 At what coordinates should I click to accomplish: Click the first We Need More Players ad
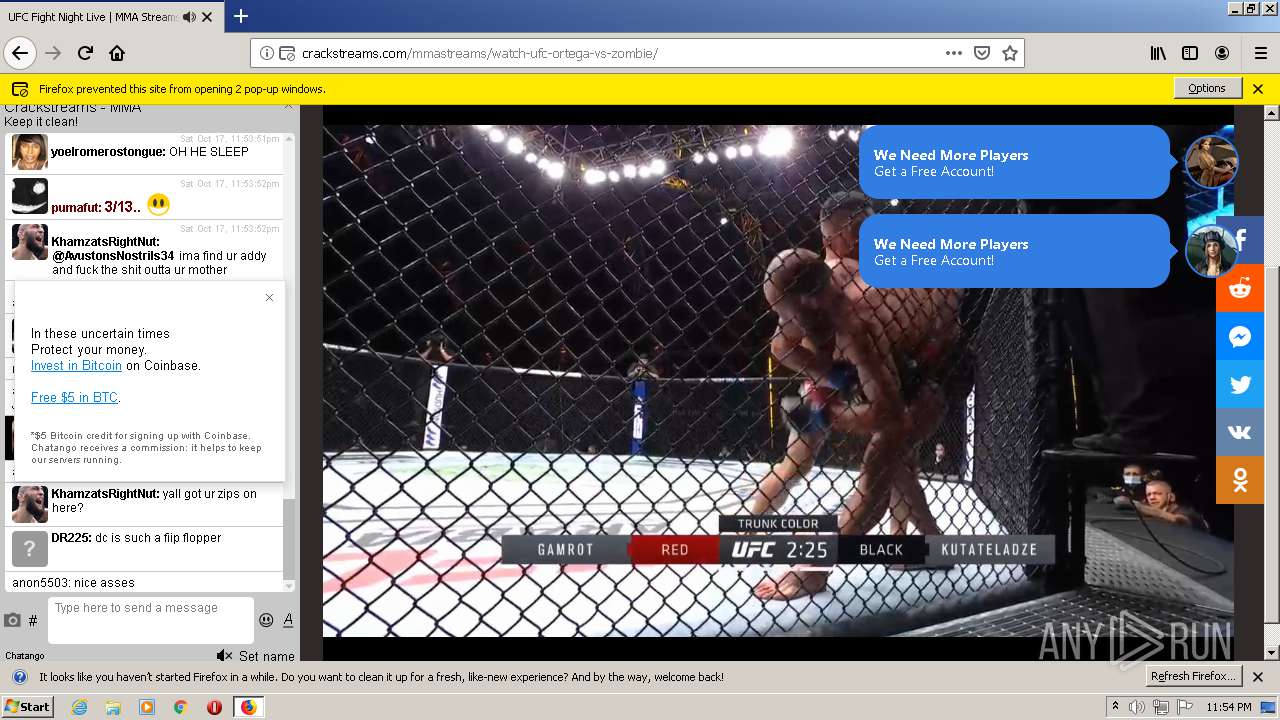1014,162
